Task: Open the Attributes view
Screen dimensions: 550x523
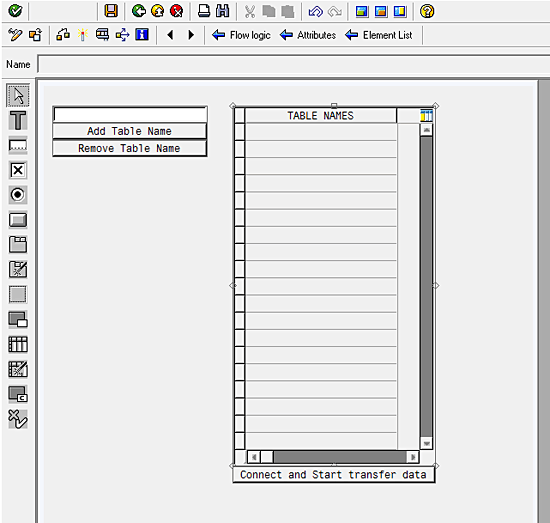Action: click(x=308, y=35)
